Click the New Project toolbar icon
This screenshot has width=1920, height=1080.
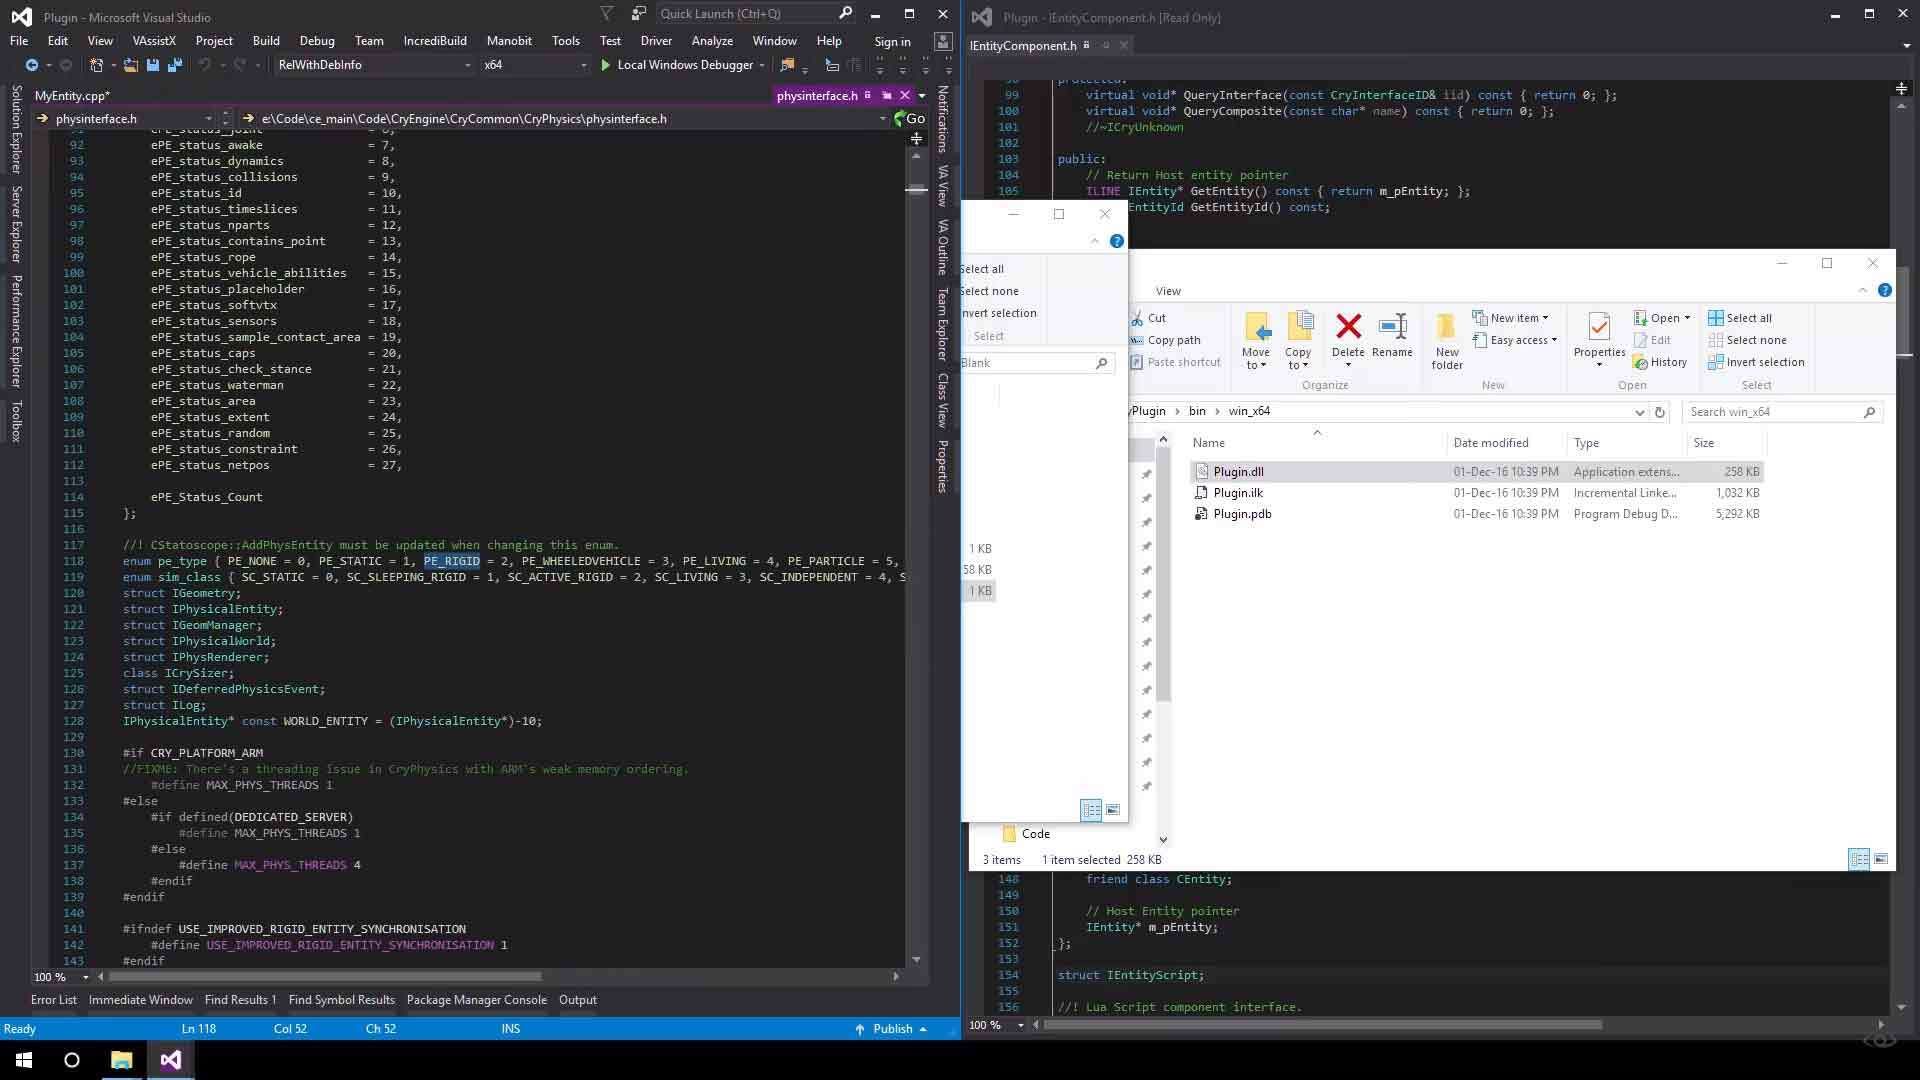coord(96,65)
